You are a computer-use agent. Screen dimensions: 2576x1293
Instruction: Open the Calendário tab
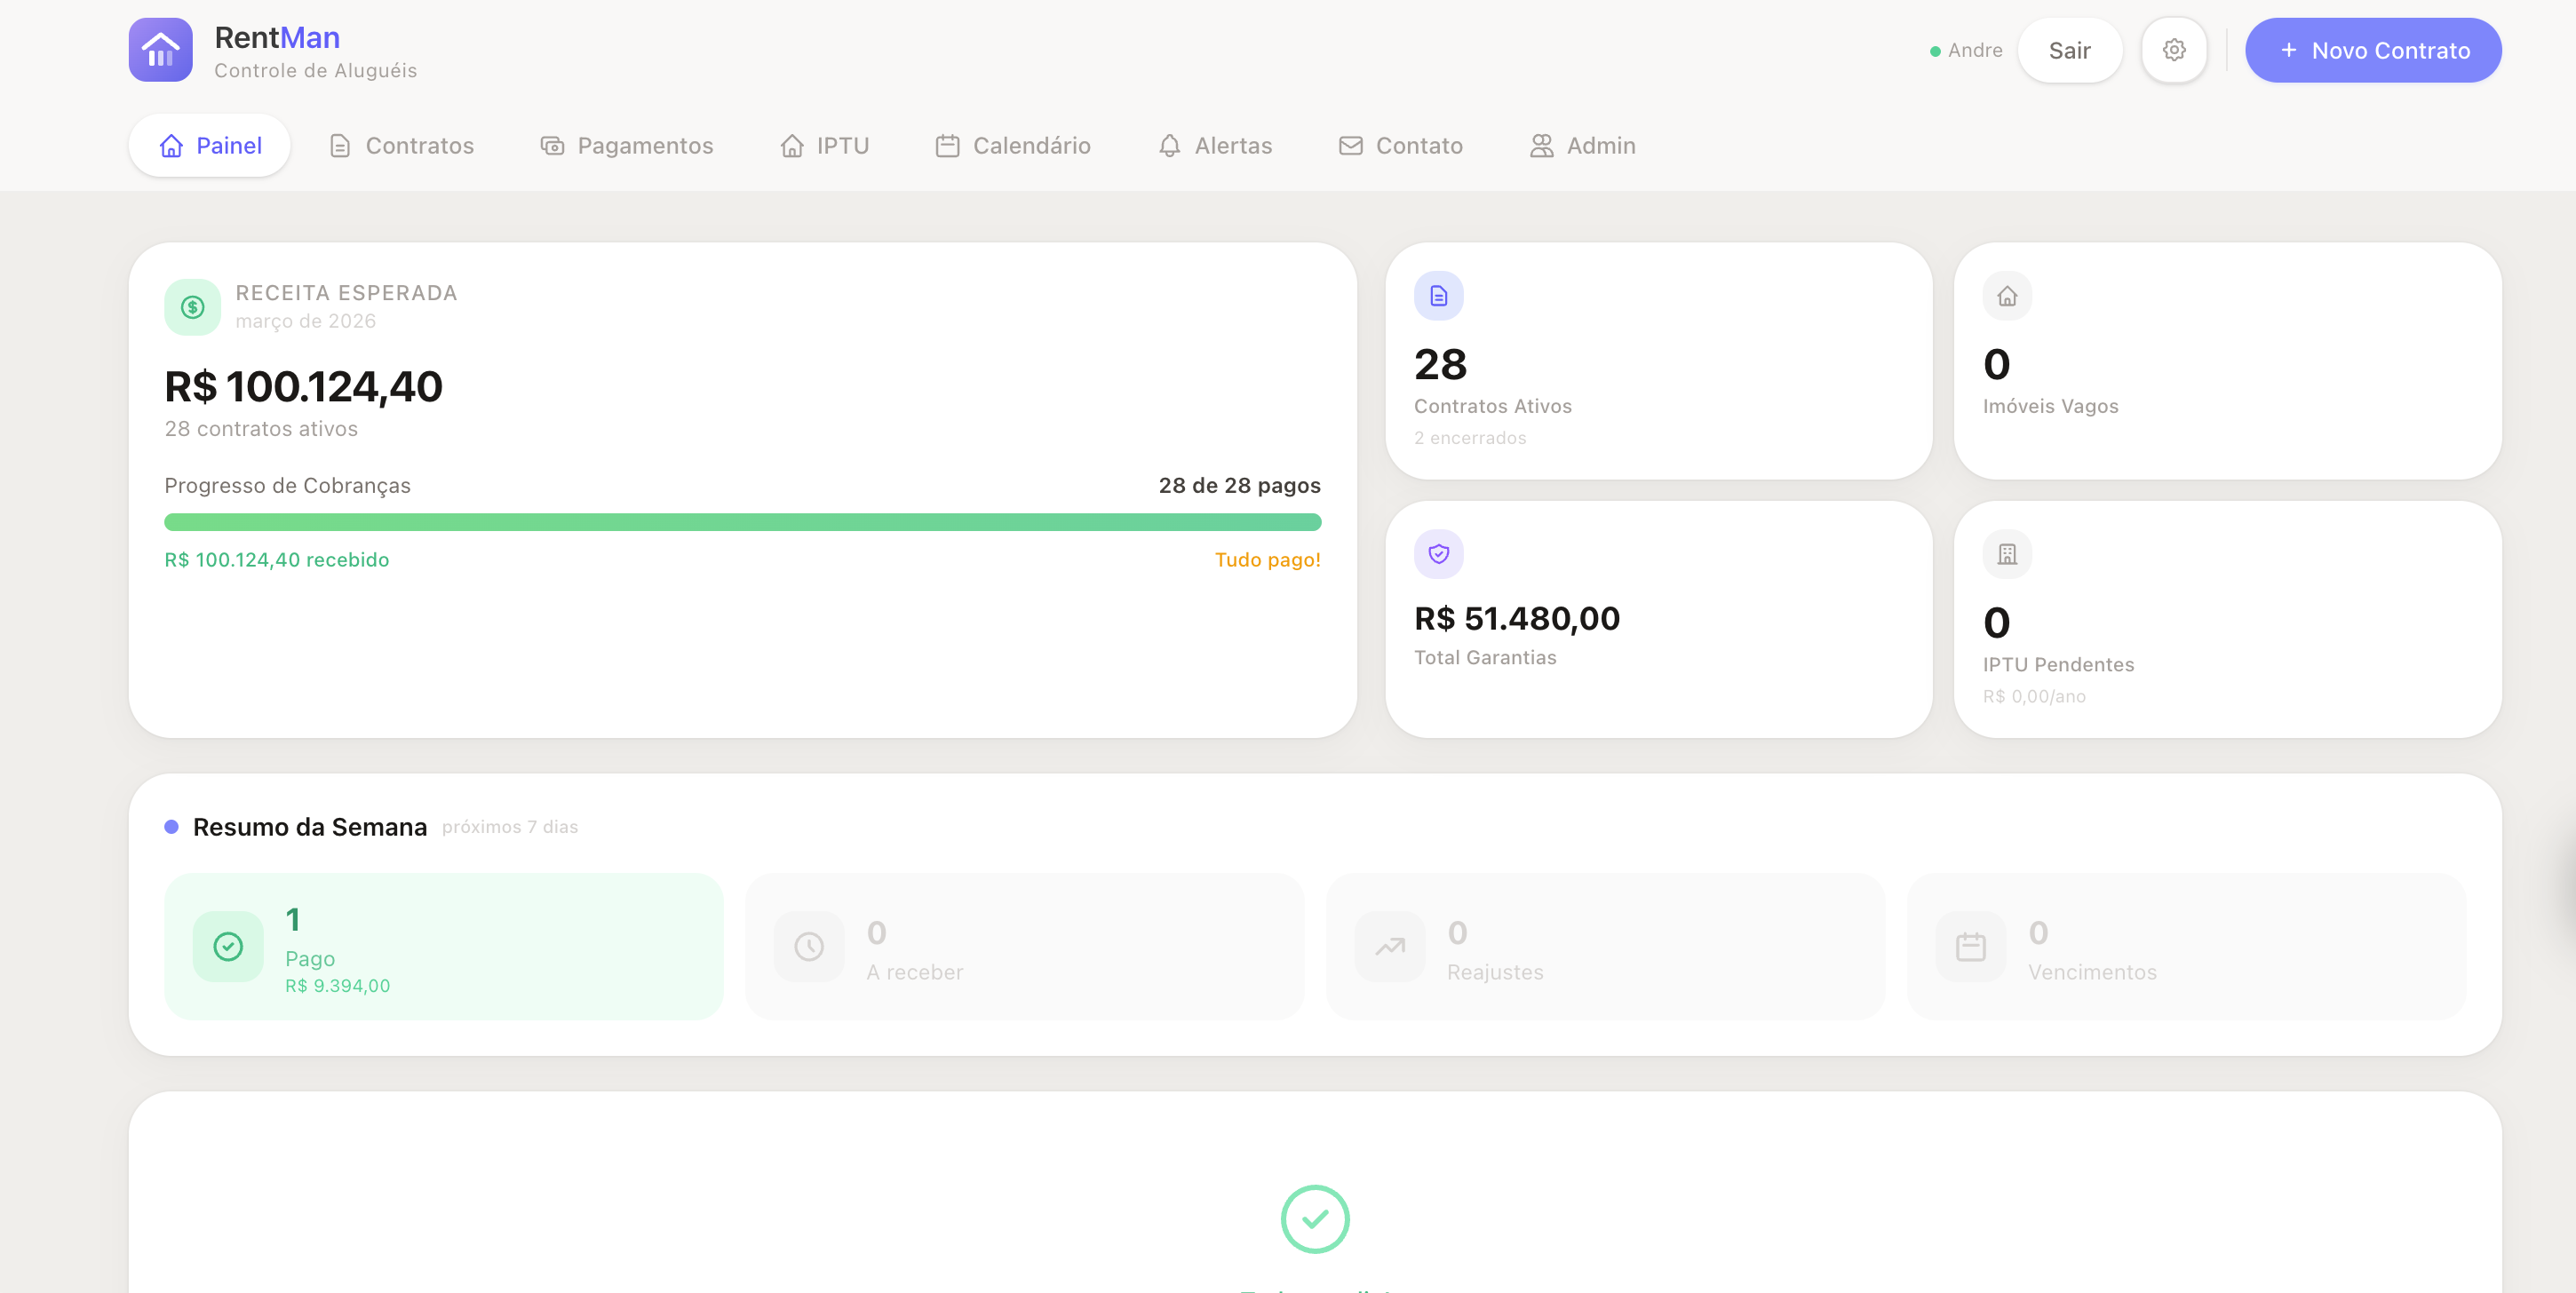(1012, 146)
